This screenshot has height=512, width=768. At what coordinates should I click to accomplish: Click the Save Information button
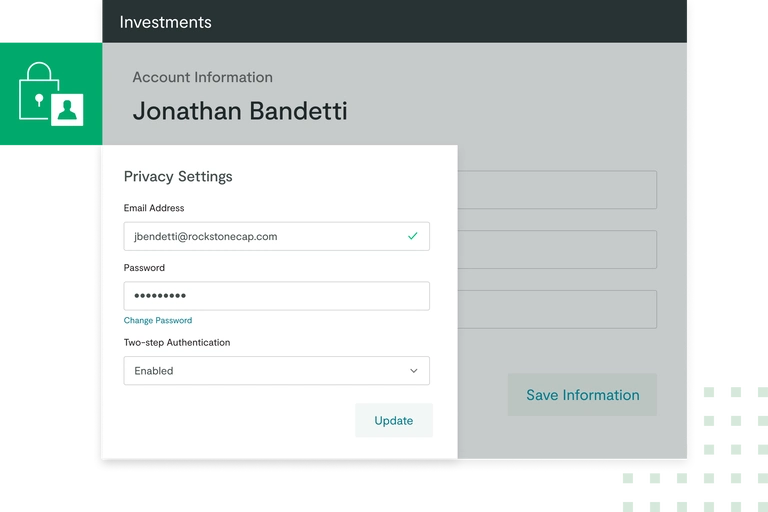coord(582,395)
